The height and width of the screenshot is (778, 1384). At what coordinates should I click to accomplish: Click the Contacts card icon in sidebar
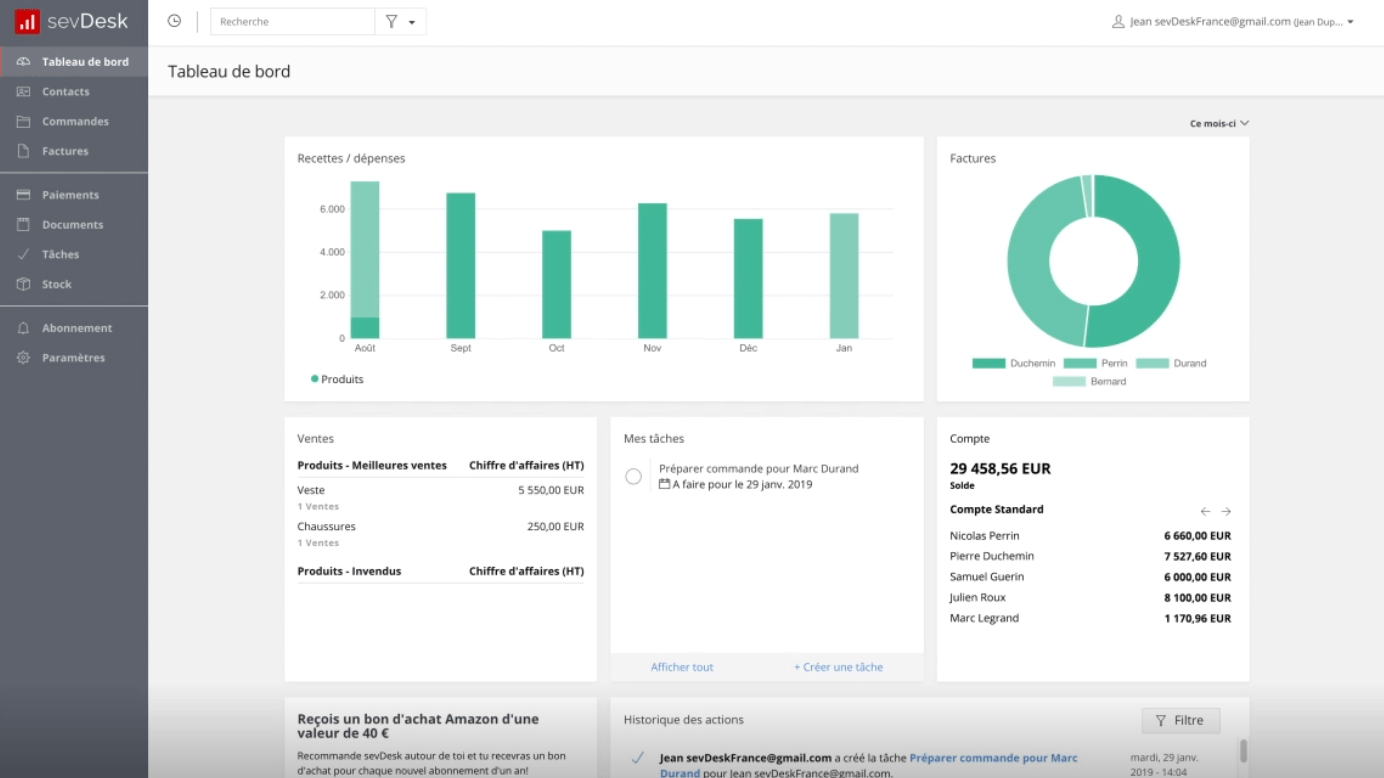(x=23, y=92)
